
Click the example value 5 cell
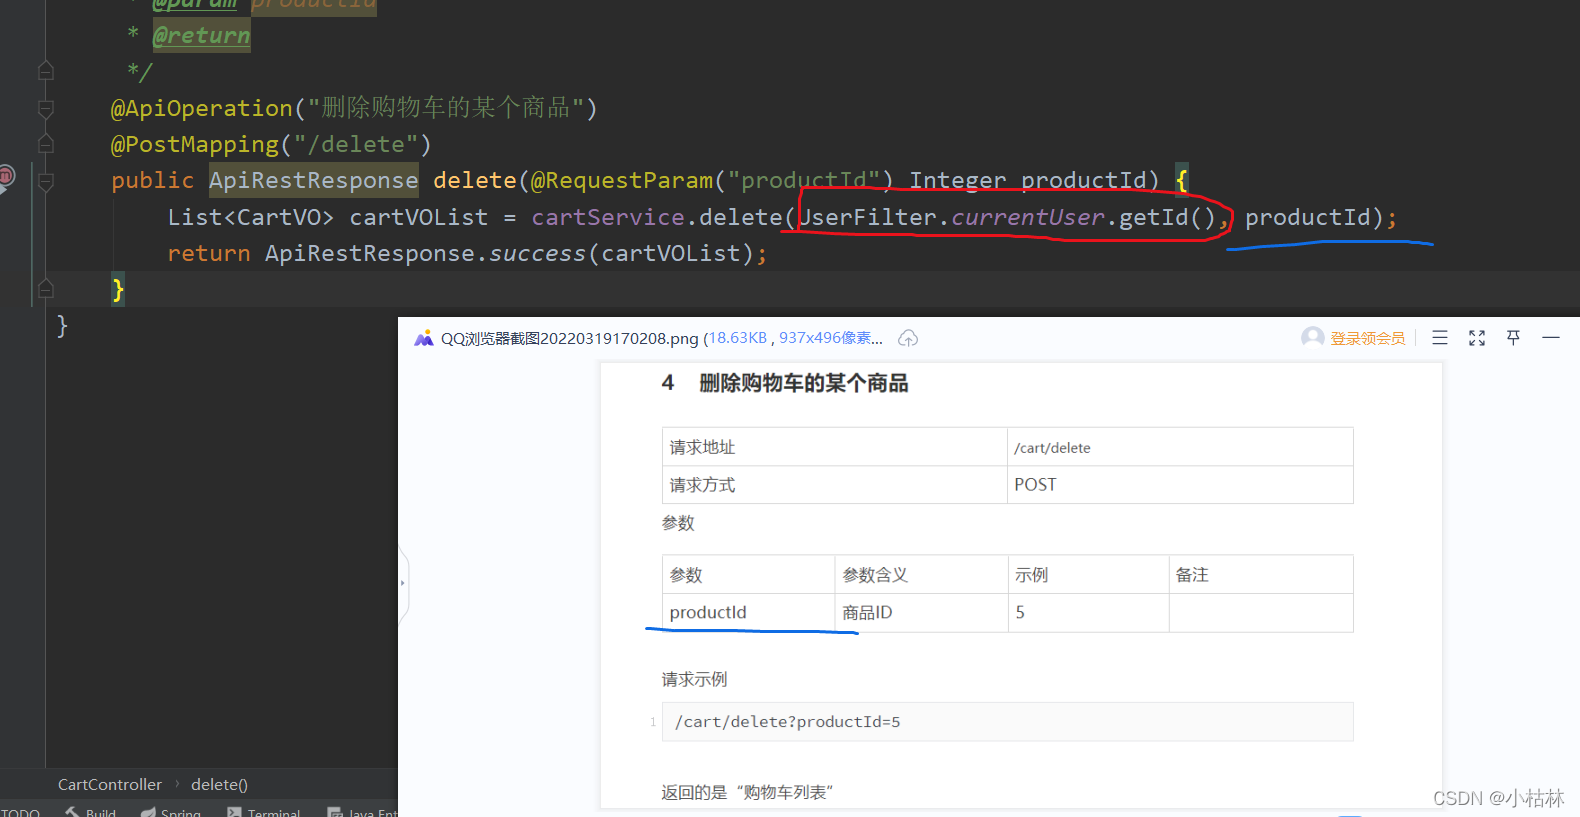tap(1089, 612)
